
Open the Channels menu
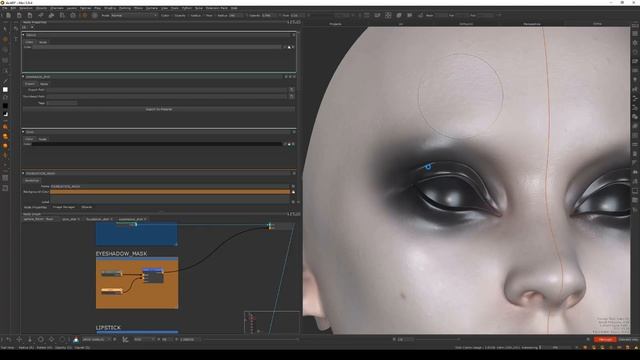[x=57, y=8]
